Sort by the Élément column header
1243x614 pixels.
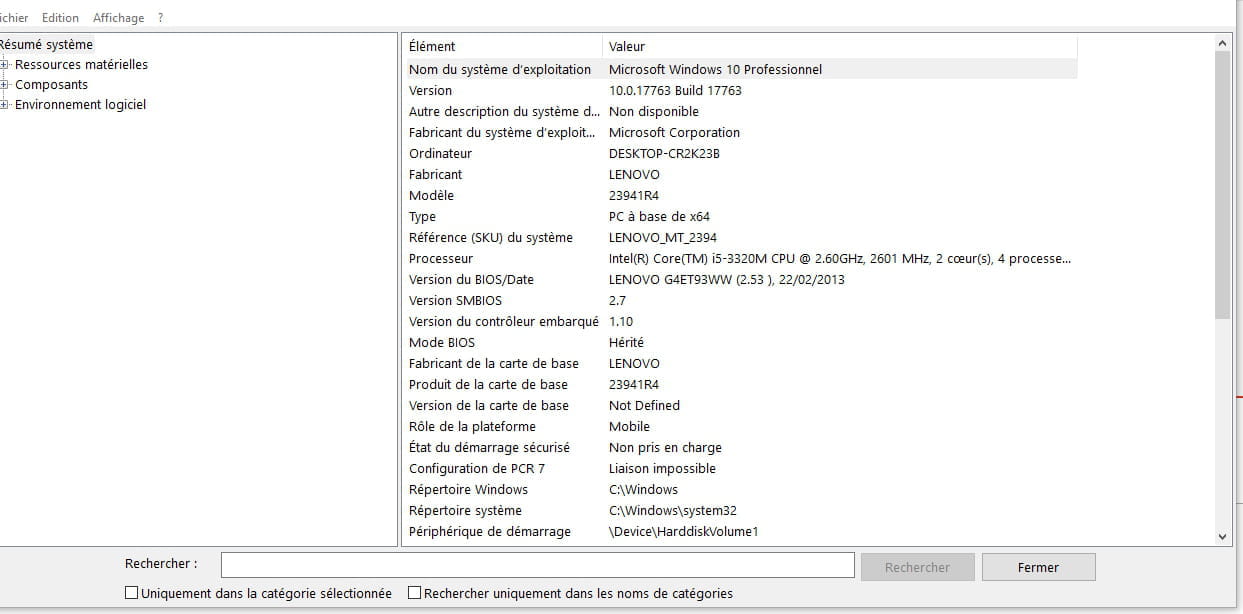tap(503, 46)
